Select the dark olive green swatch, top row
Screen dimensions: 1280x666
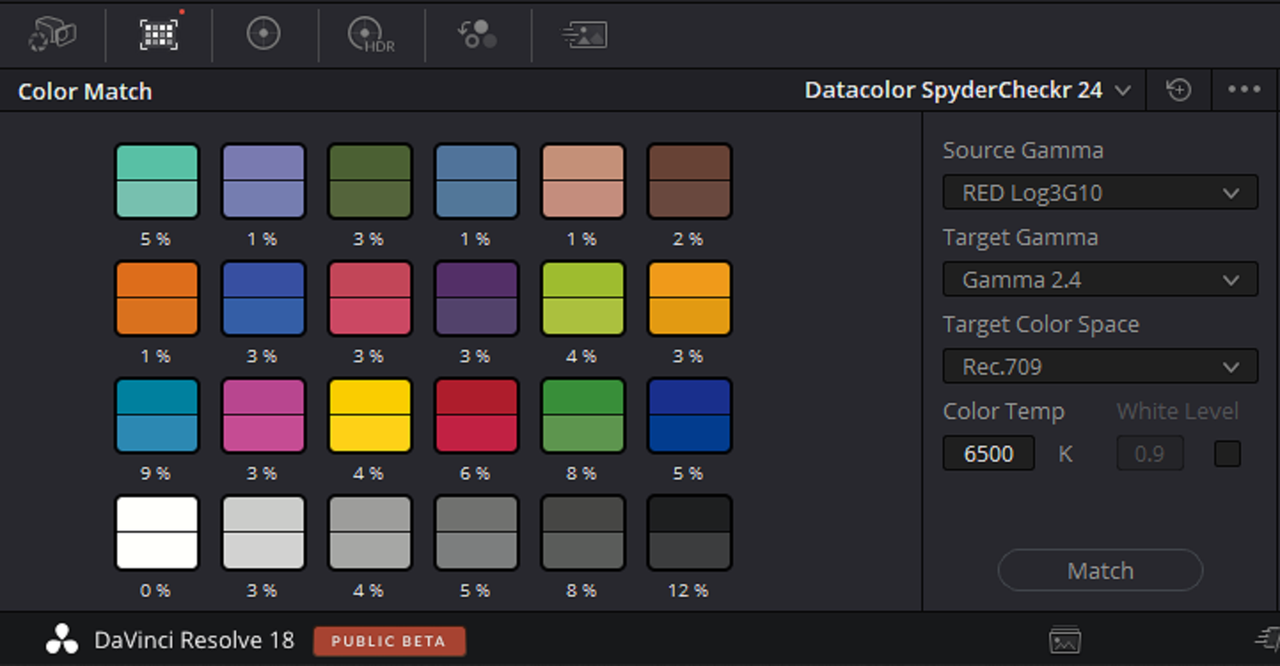370,181
